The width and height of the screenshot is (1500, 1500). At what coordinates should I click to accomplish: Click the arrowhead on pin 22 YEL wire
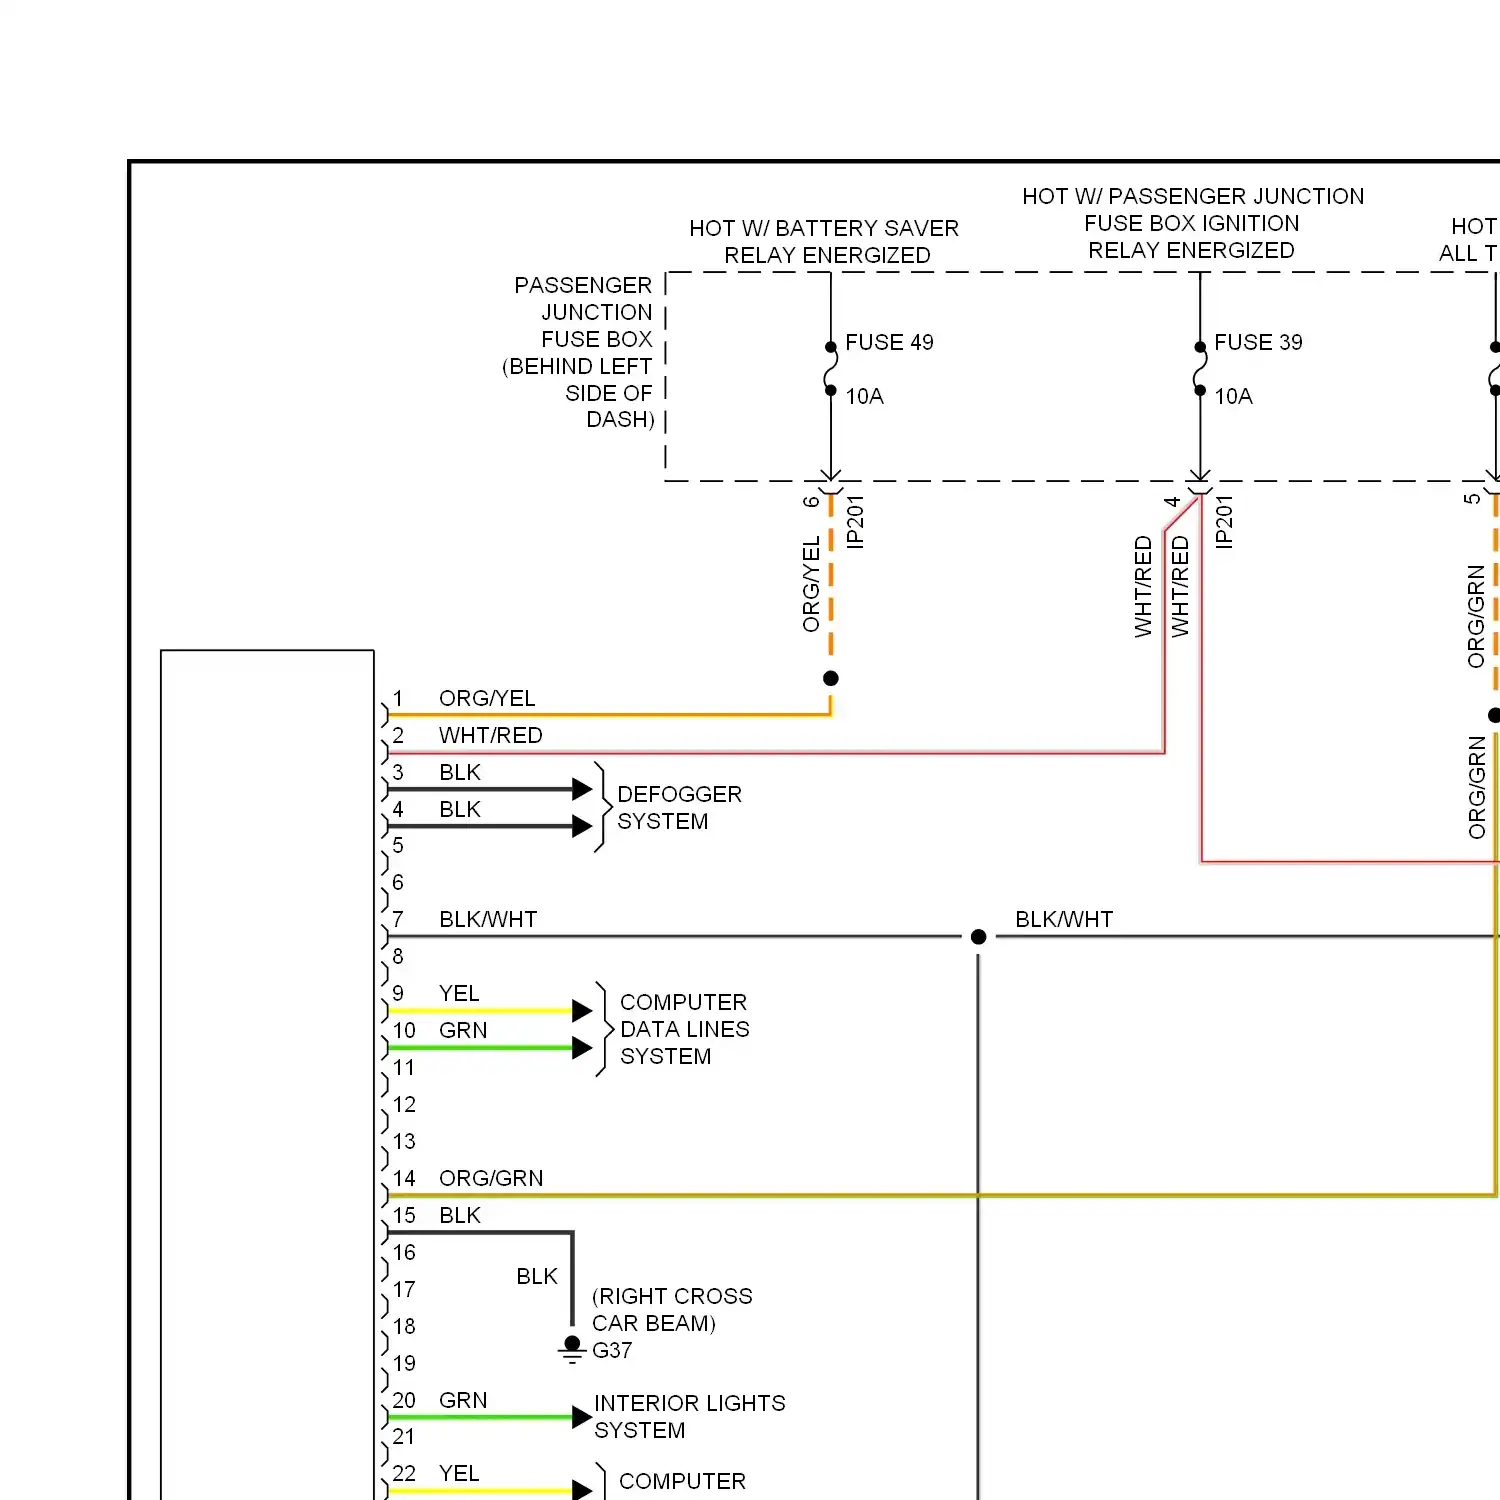pyautogui.click(x=582, y=1490)
